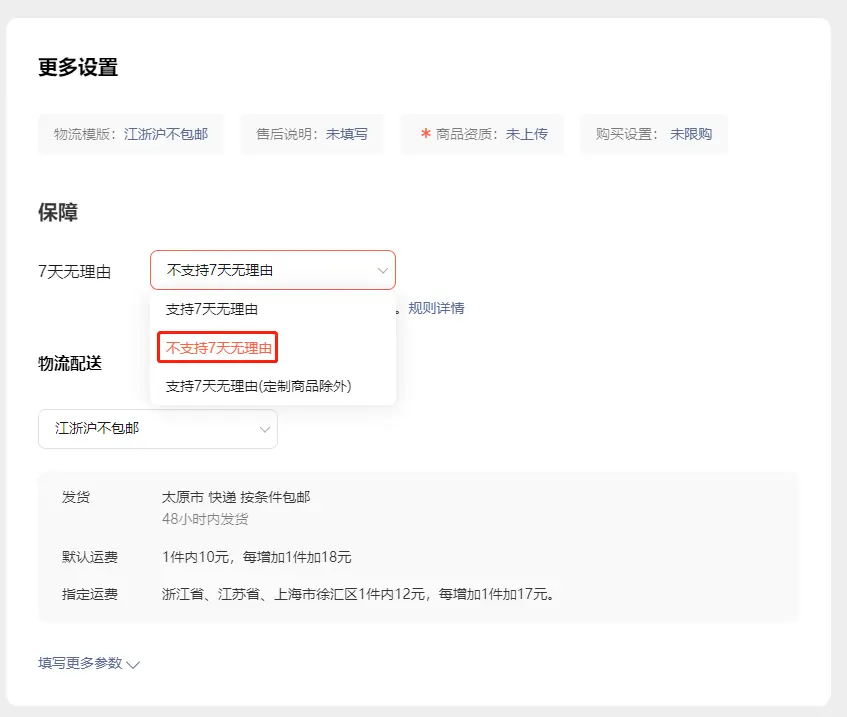The height and width of the screenshot is (717, 847).
Task: Click the 太原市 快递 按条件包邮 text
Action: coord(236,497)
